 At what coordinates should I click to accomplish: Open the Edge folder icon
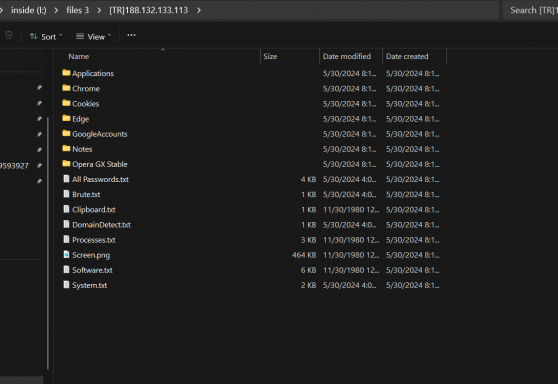66,118
